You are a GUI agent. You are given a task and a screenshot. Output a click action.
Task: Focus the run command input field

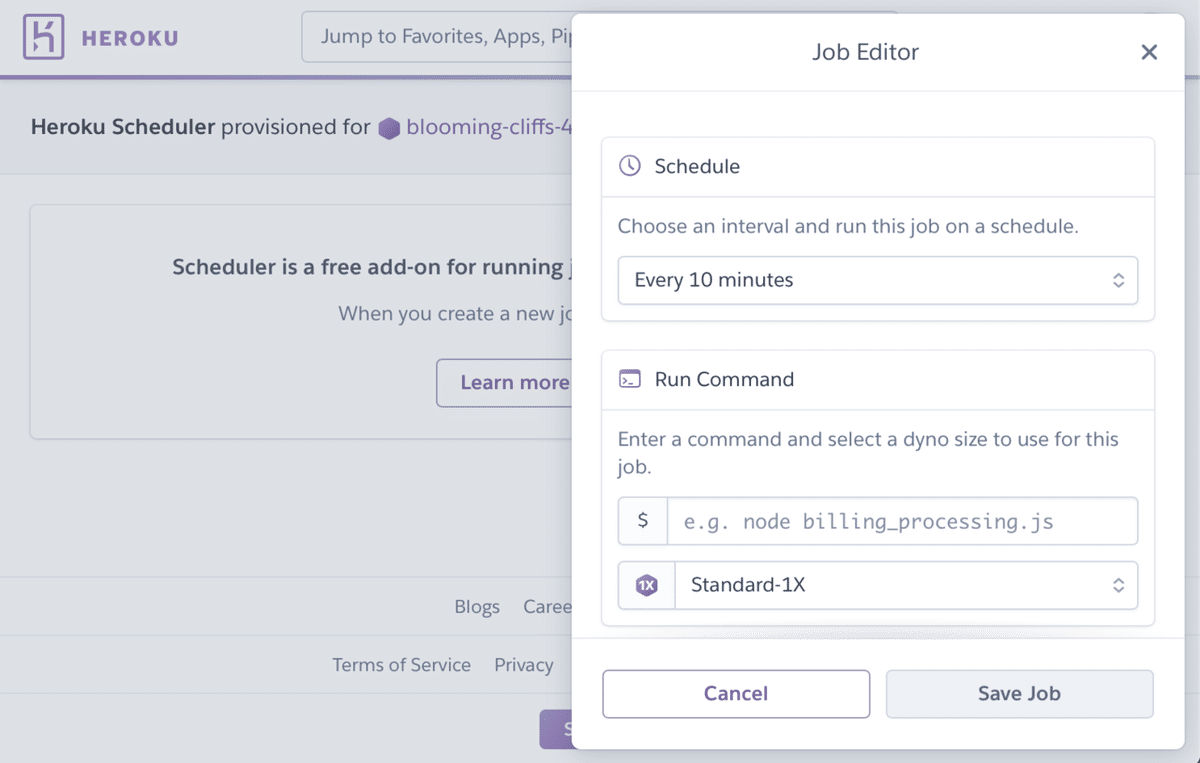(901, 521)
